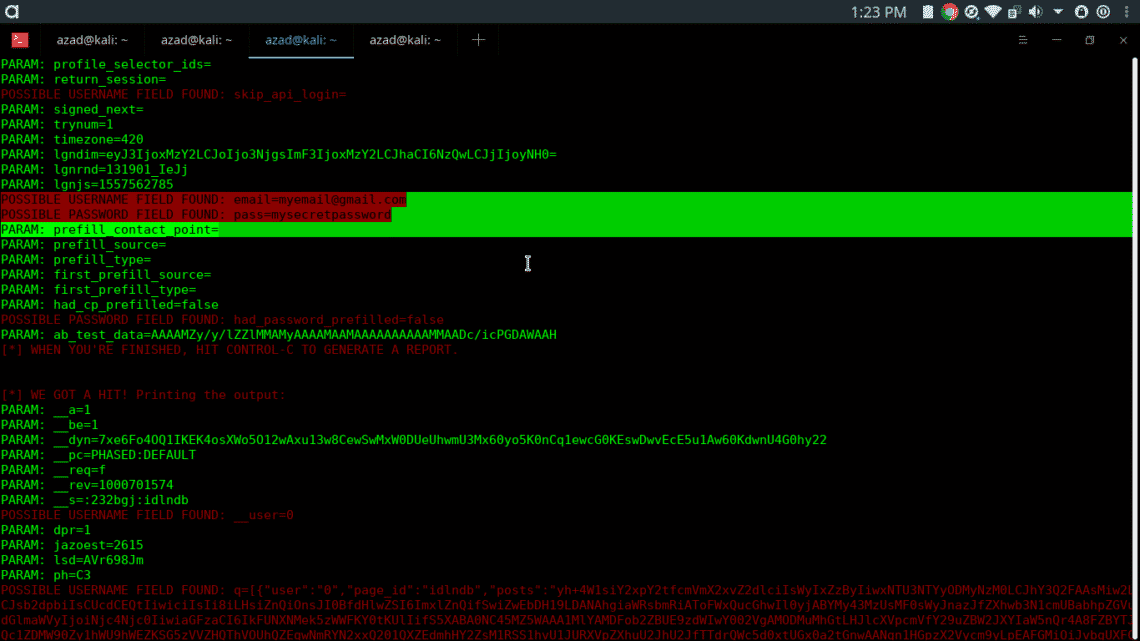Open the Wi-Fi network indicator
Screen dimensions: 1140x641
click(992, 12)
